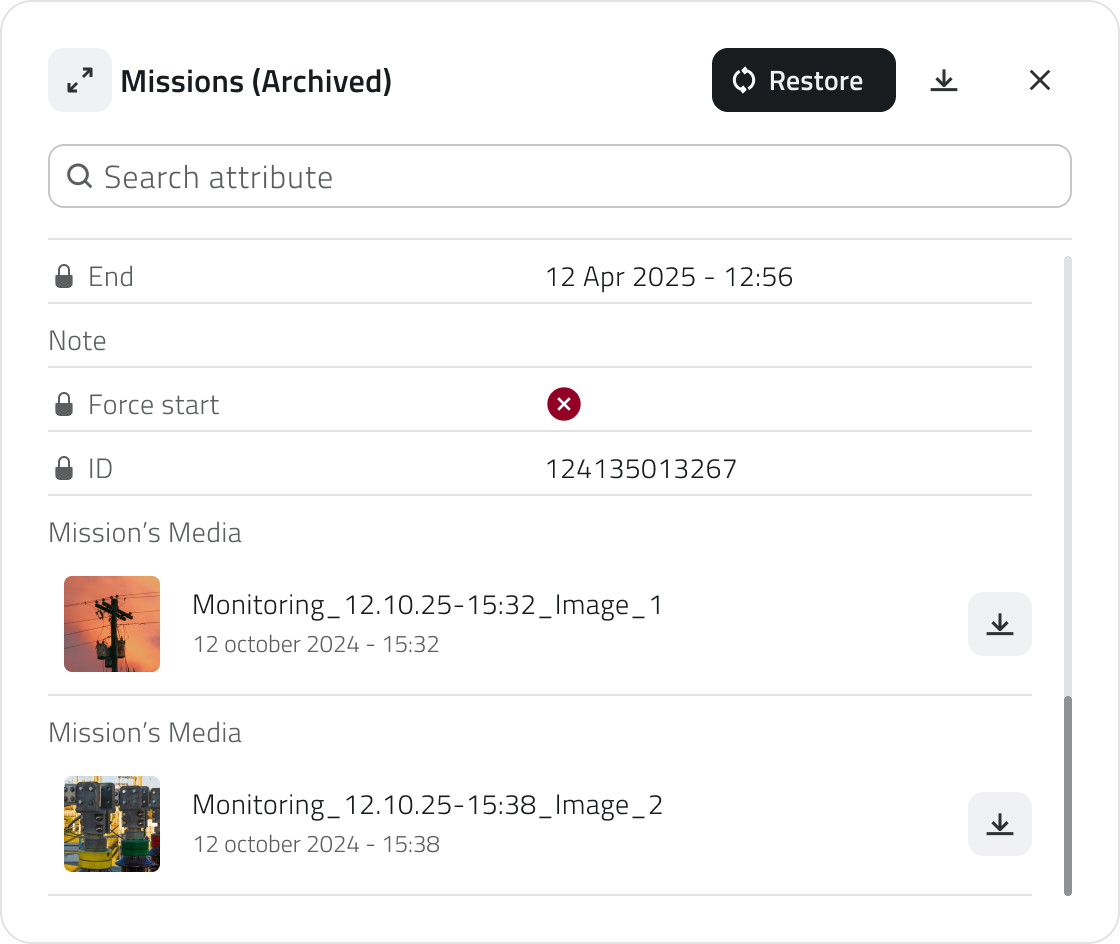The width and height of the screenshot is (1120, 944).
Task: Click the magnifier search icon
Action: click(x=79, y=176)
